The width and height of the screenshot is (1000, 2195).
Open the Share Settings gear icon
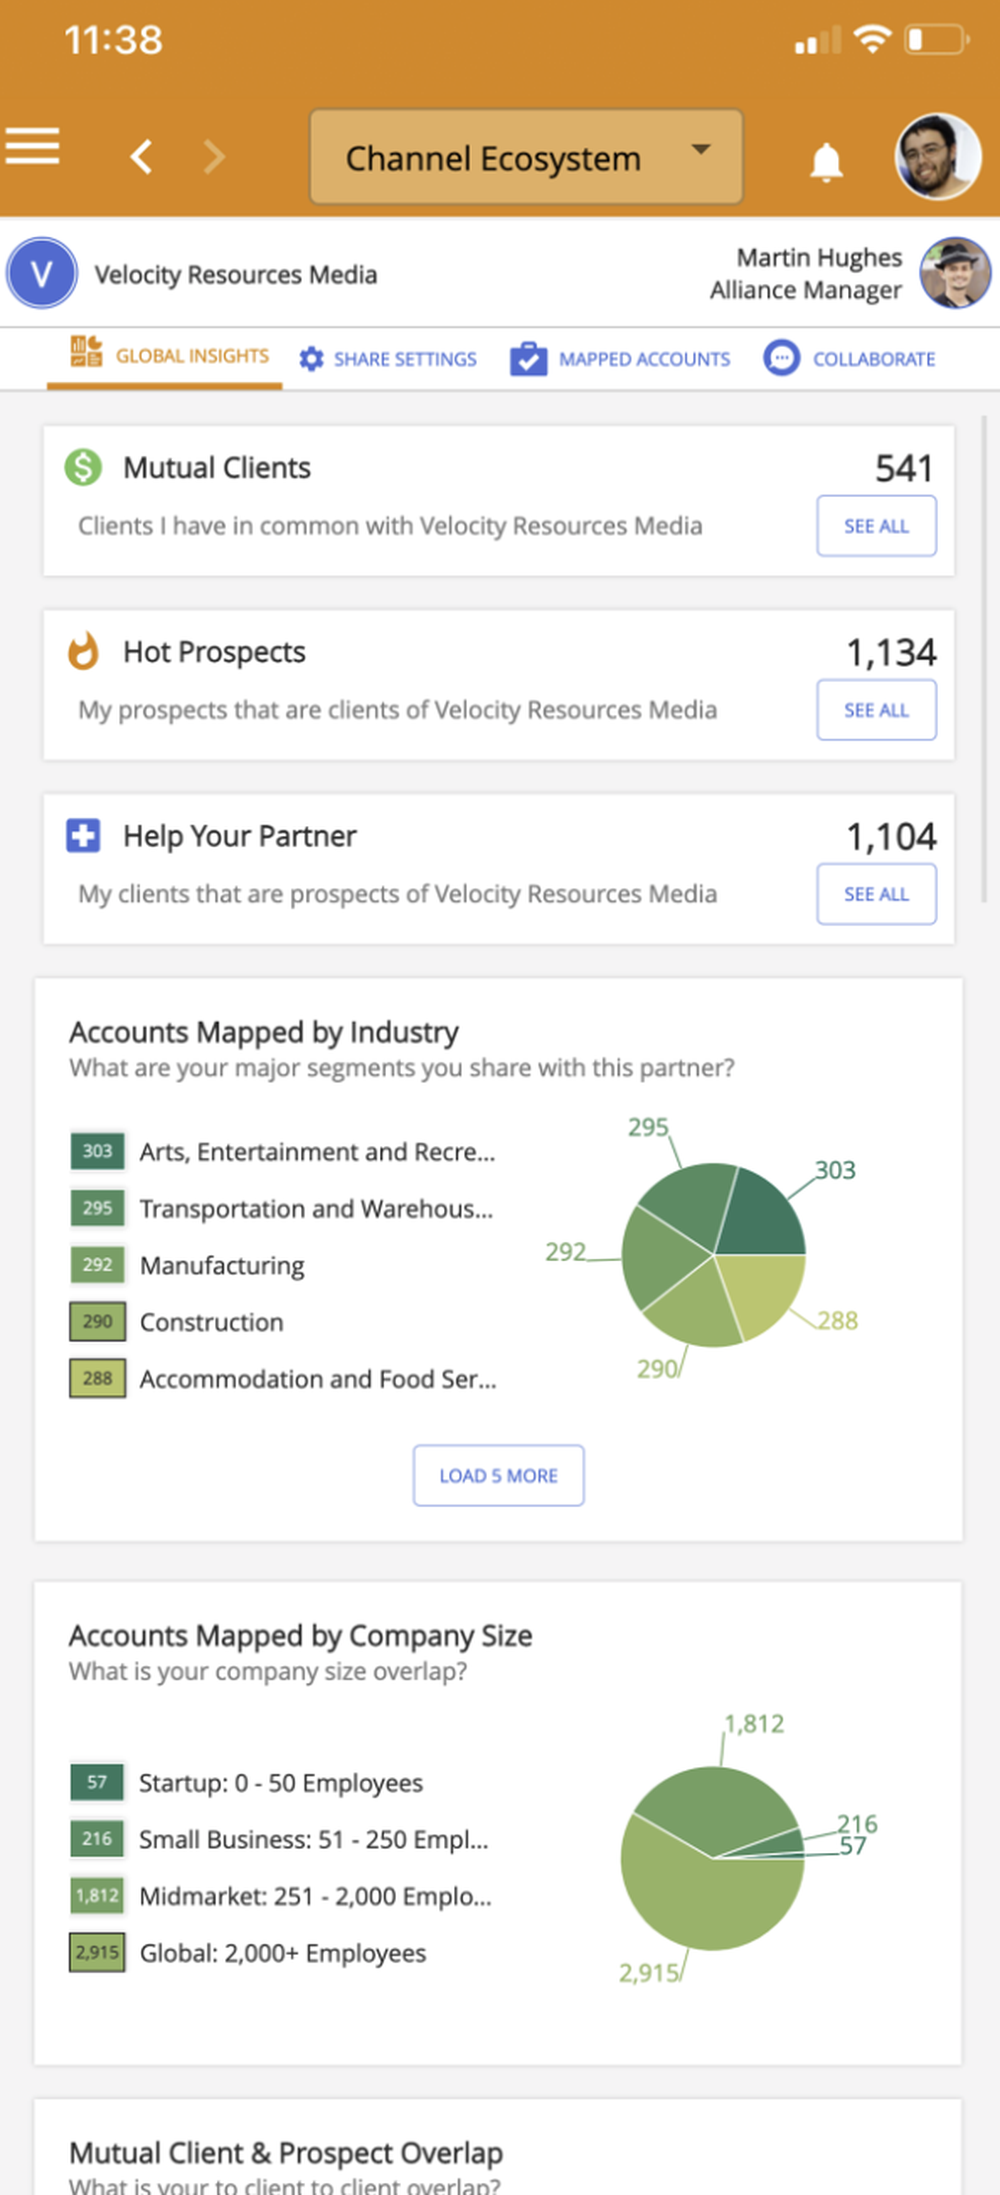click(x=311, y=358)
